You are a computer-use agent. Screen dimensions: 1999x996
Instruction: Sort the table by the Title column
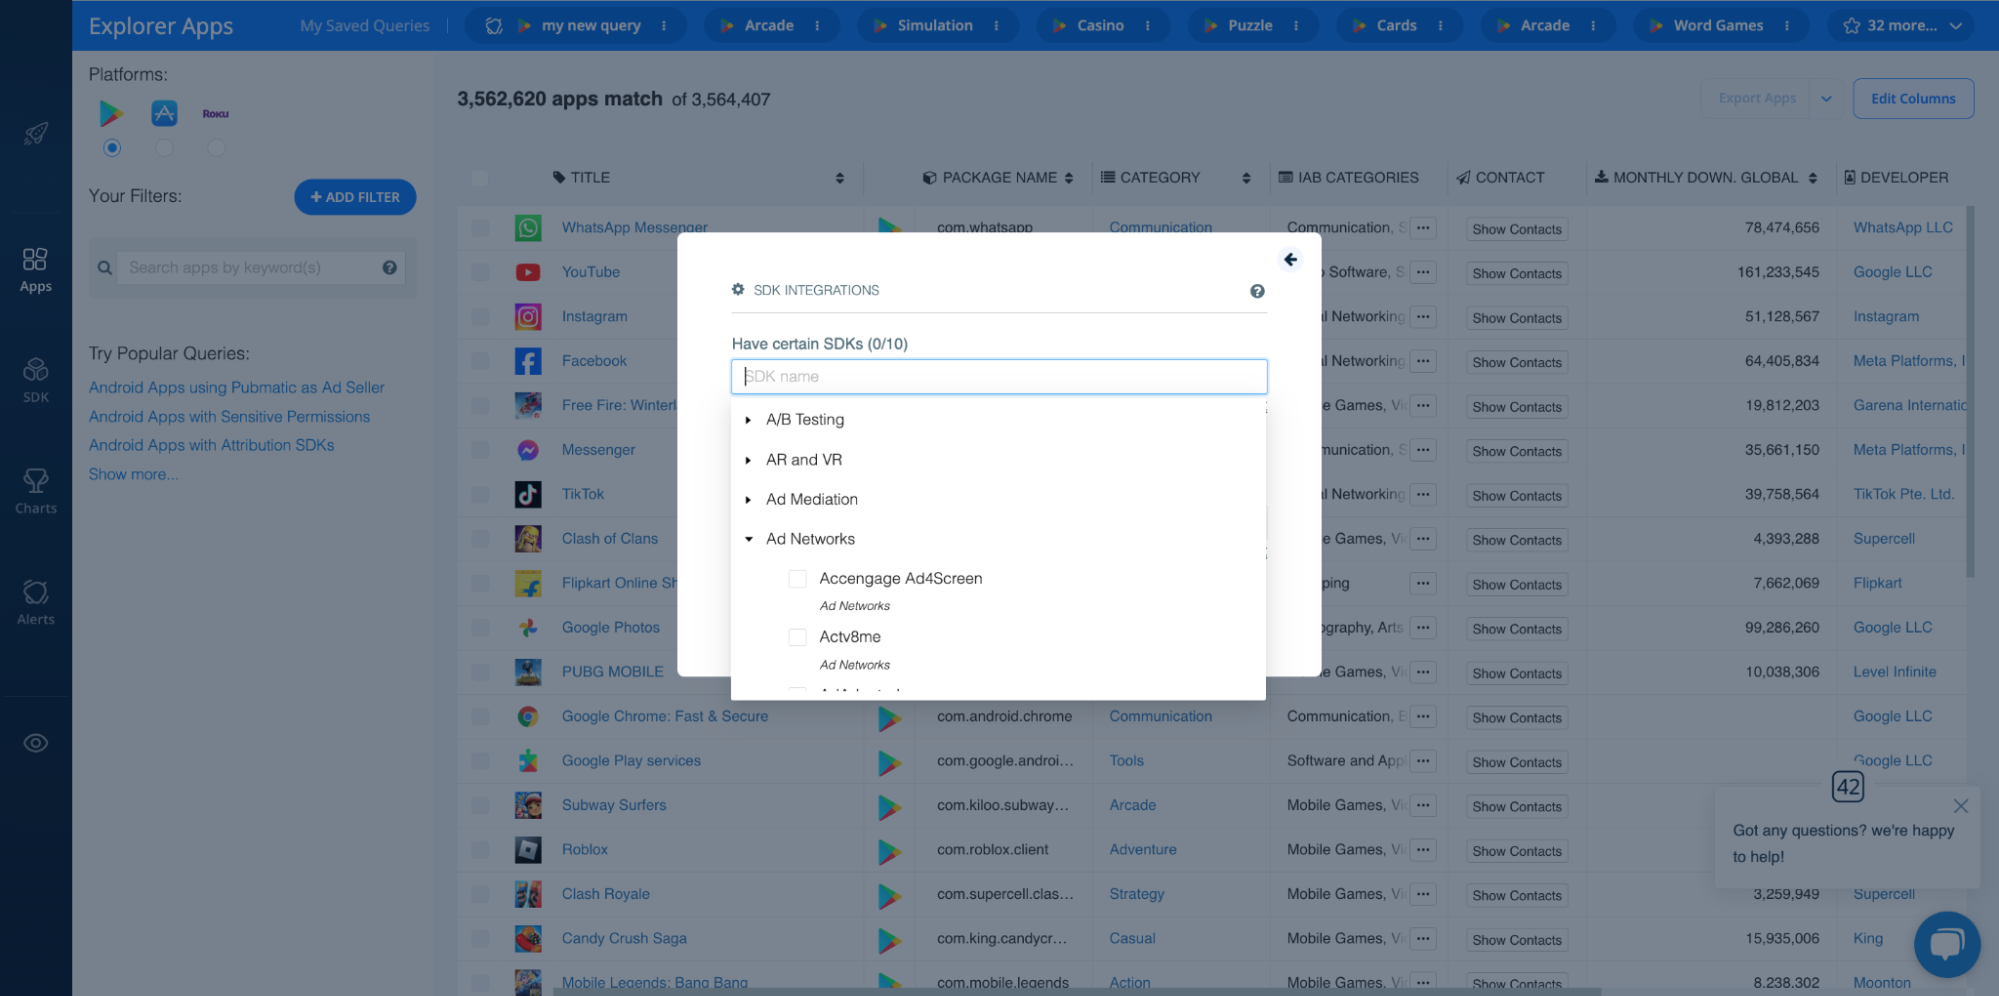pyautogui.click(x=840, y=178)
